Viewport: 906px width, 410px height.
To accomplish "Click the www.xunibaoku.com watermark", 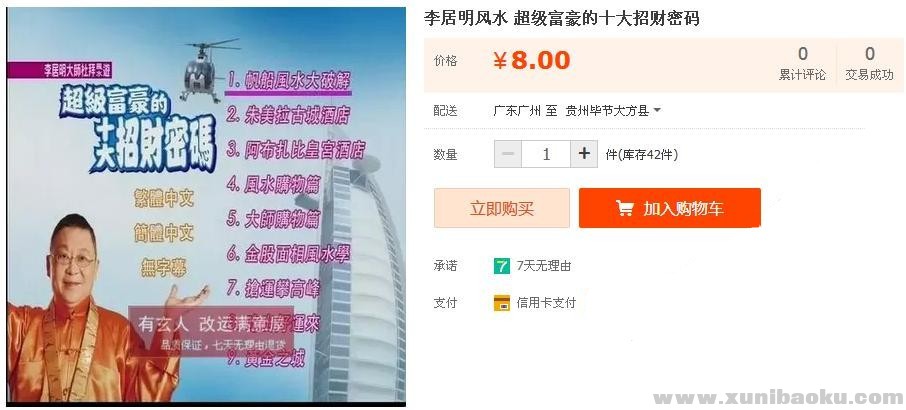I will point(778,397).
